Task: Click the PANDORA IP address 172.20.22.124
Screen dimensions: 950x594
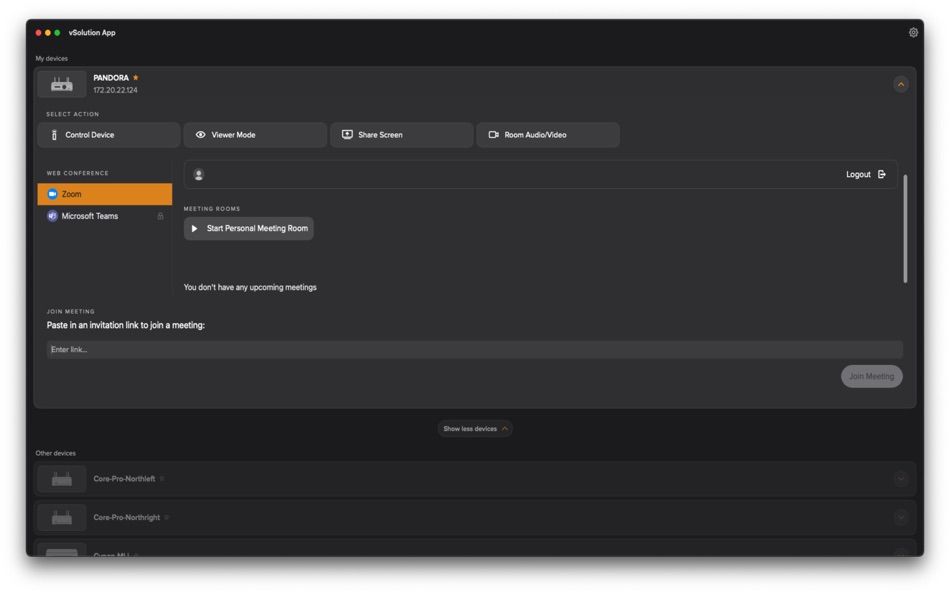Action: pos(115,90)
